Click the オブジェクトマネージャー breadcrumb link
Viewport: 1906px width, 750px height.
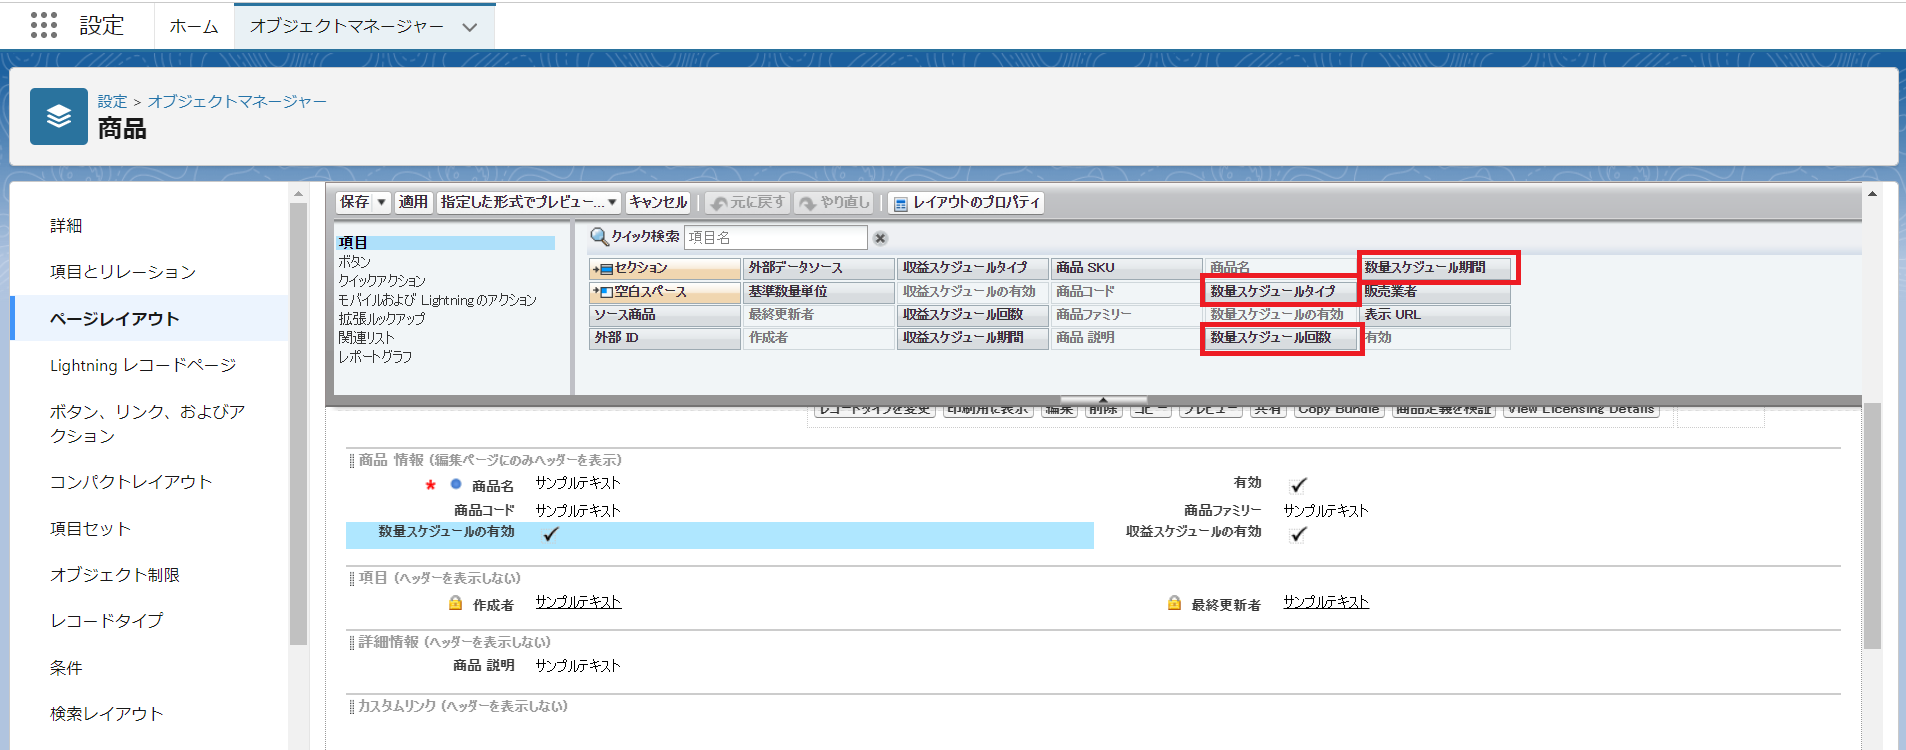tap(237, 102)
